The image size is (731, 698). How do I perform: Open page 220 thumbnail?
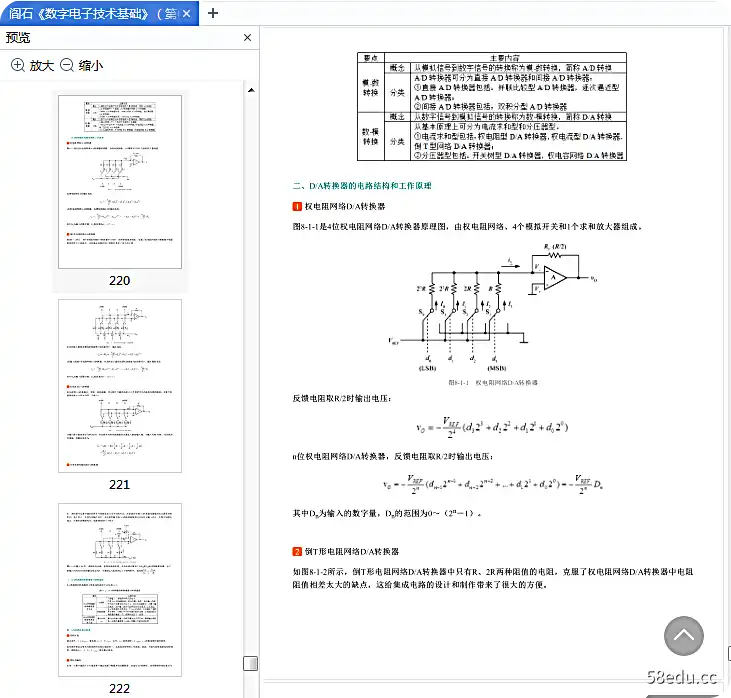click(120, 182)
